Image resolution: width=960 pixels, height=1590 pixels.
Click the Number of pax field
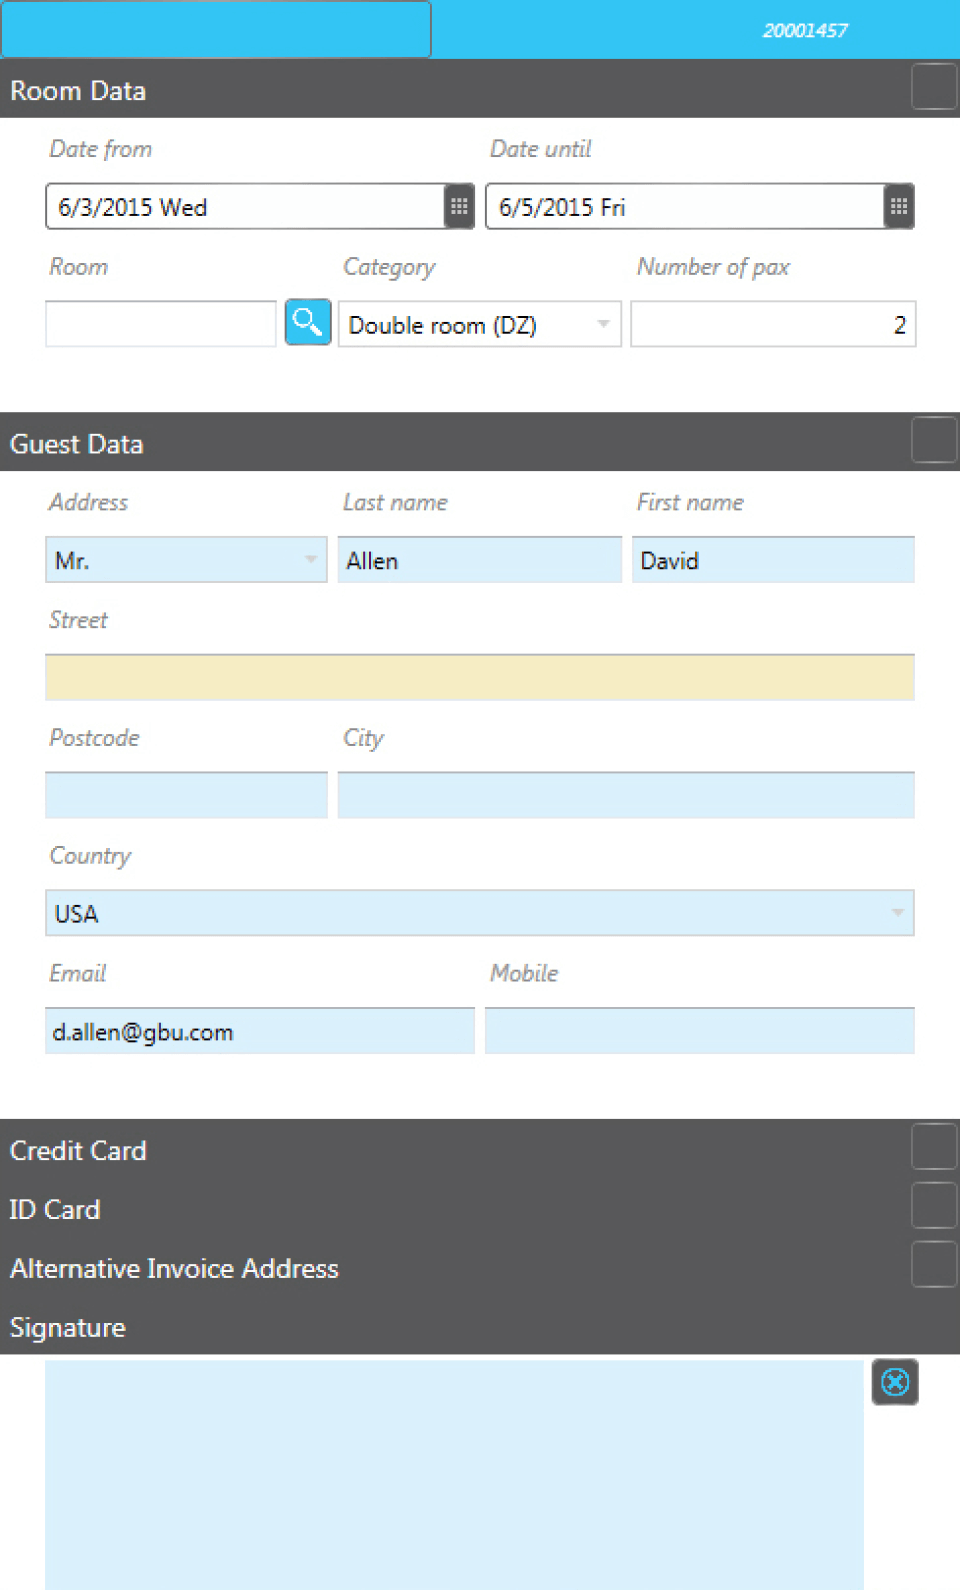click(x=772, y=325)
